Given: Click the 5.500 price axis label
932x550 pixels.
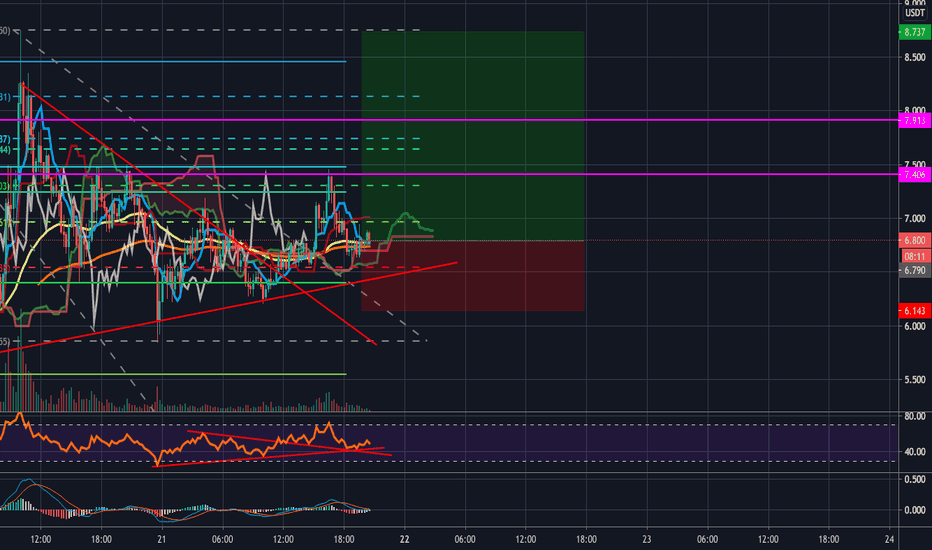Looking at the screenshot, I should pyautogui.click(x=915, y=380).
